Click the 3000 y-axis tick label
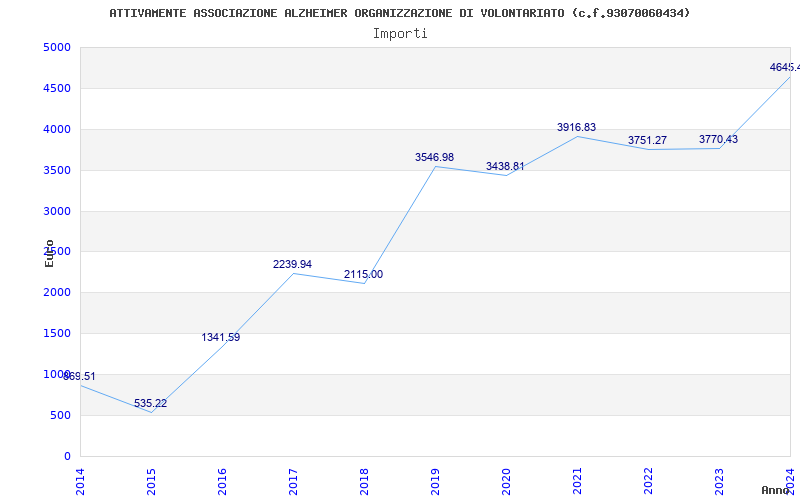The image size is (800, 500). pyautogui.click(x=57, y=211)
